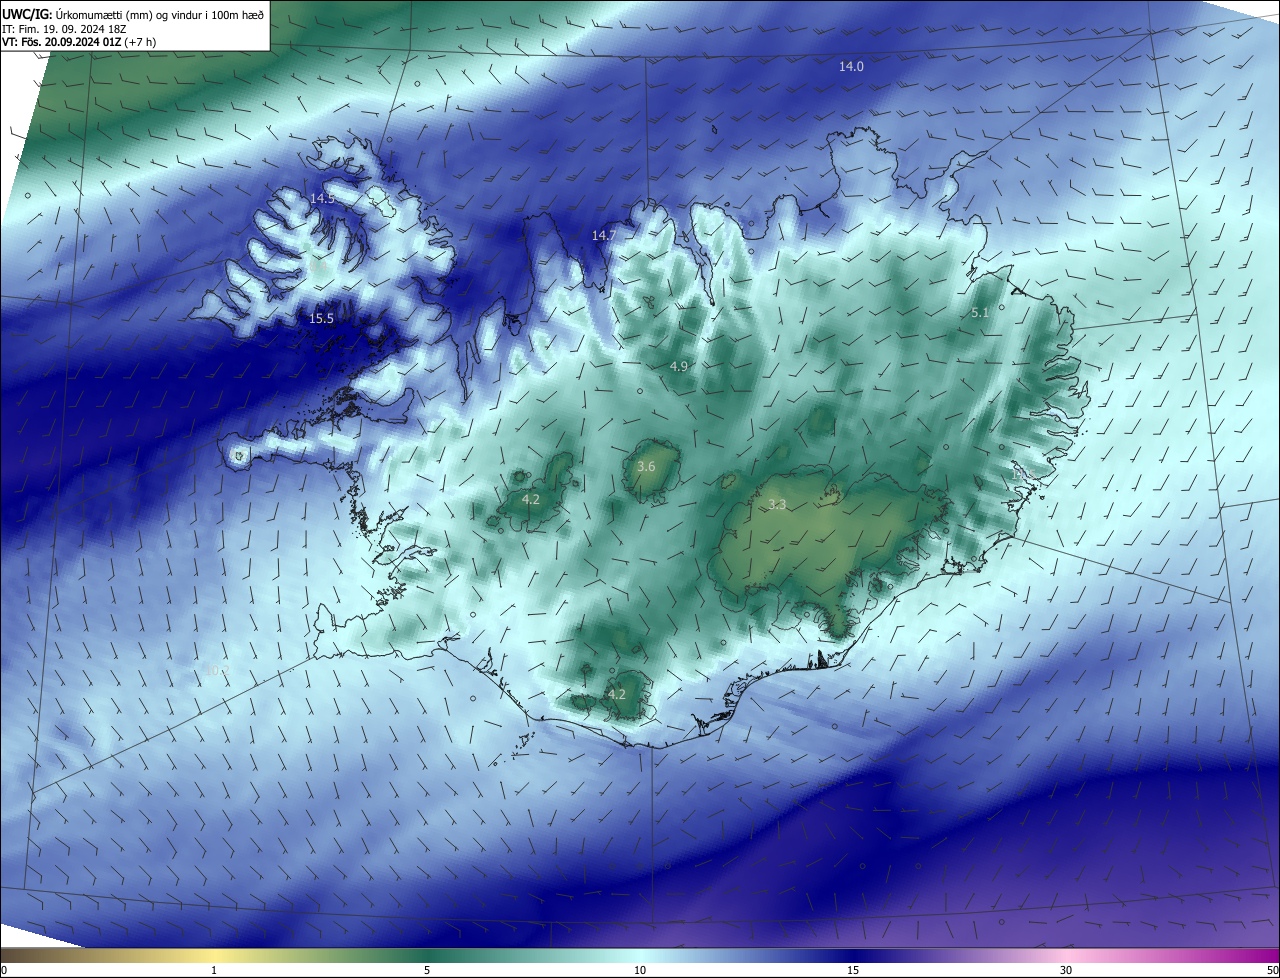Click the 3.3 value label on the large glacier
Viewport: 1280px width, 978px height.
point(777,505)
